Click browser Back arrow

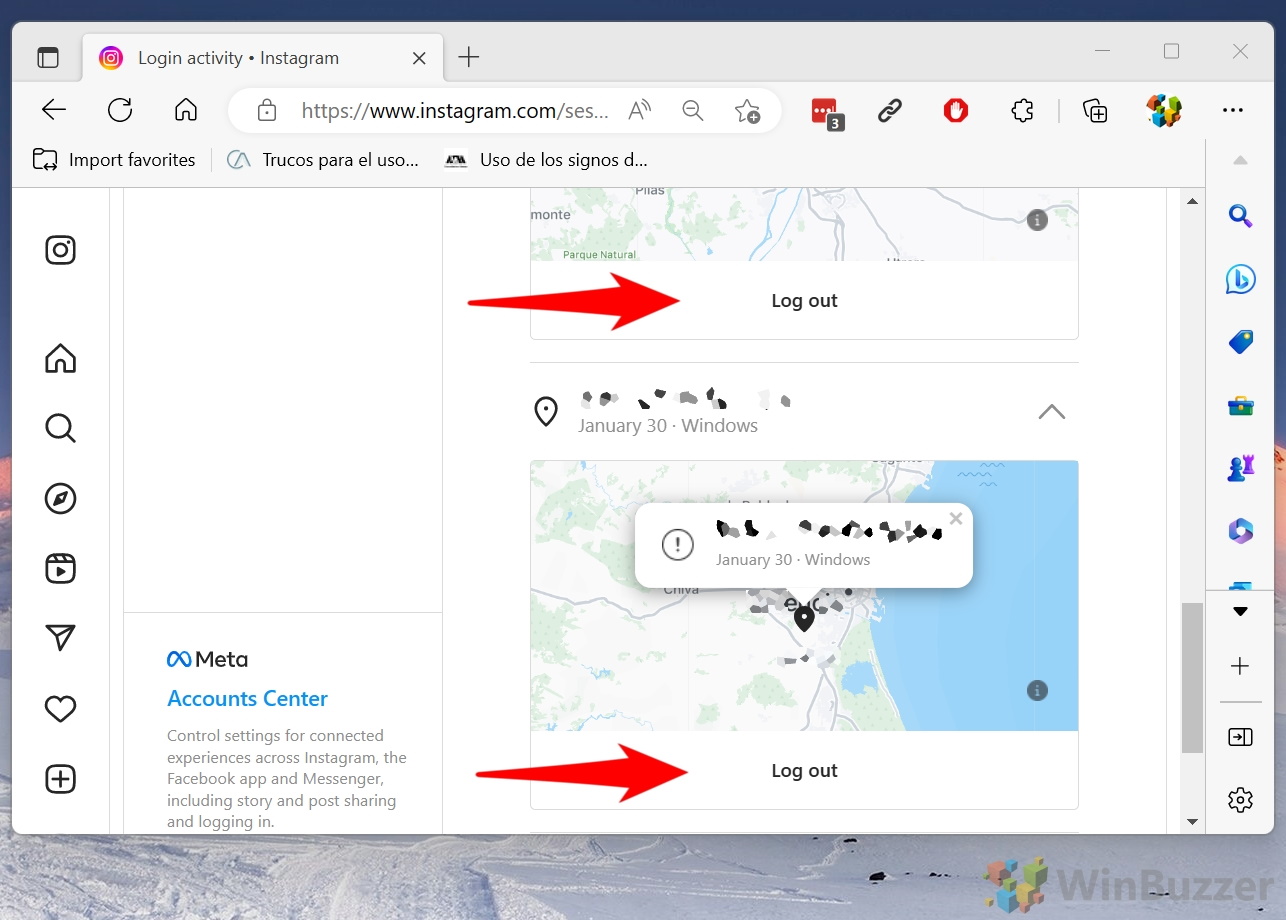pos(54,110)
